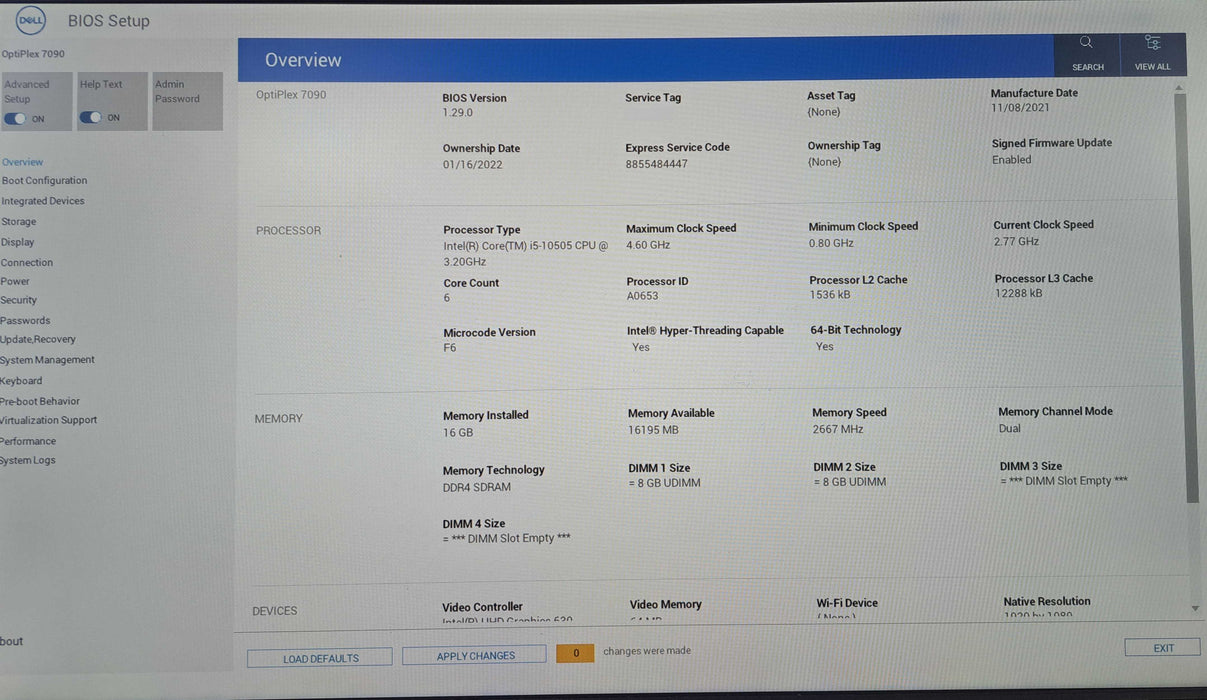
Task: Click the scrollbar up arrow
Action: pos(1180,89)
